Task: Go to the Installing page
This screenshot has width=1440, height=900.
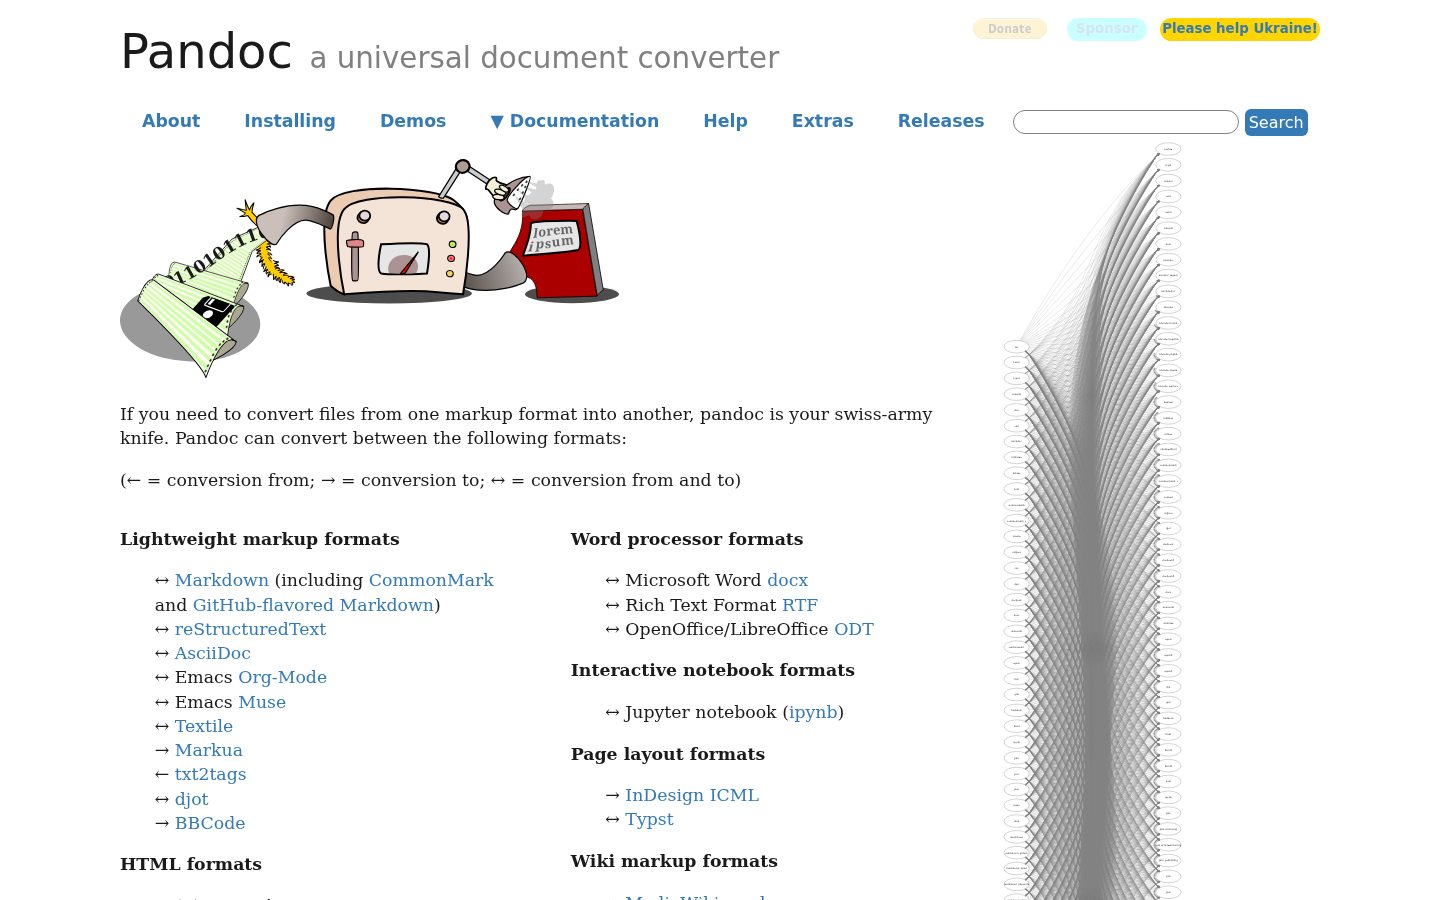Action: coord(290,121)
